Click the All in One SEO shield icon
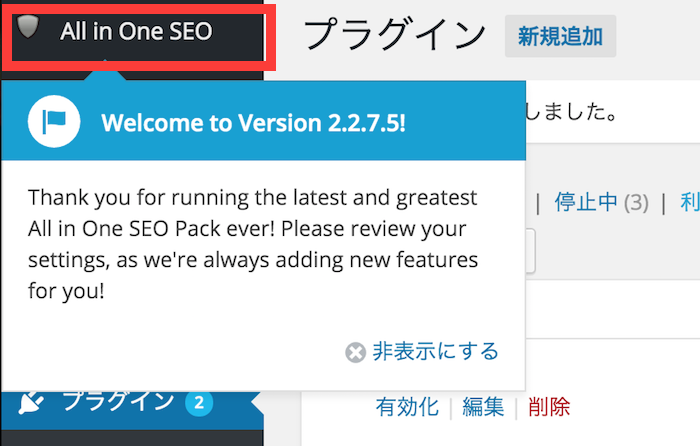The image size is (700, 446). point(28,26)
